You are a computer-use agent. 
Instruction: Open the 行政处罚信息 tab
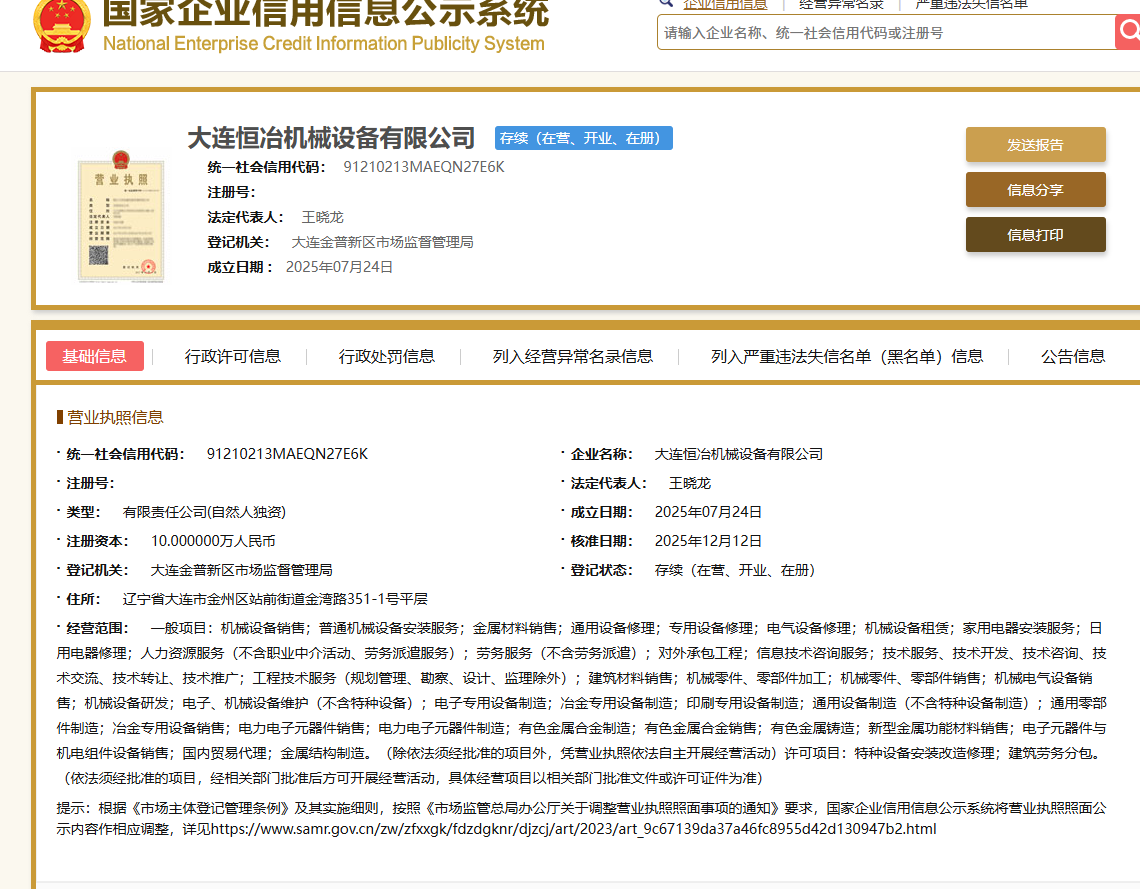pos(387,356)
